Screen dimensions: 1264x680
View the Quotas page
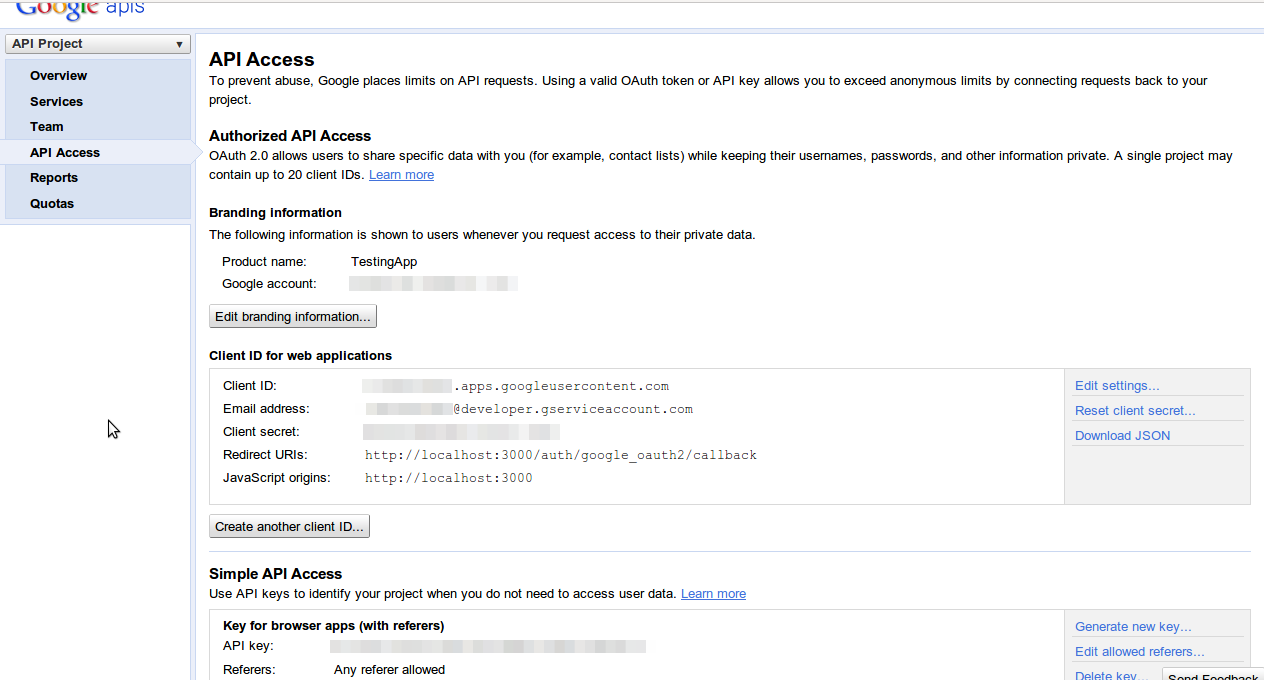51,203
